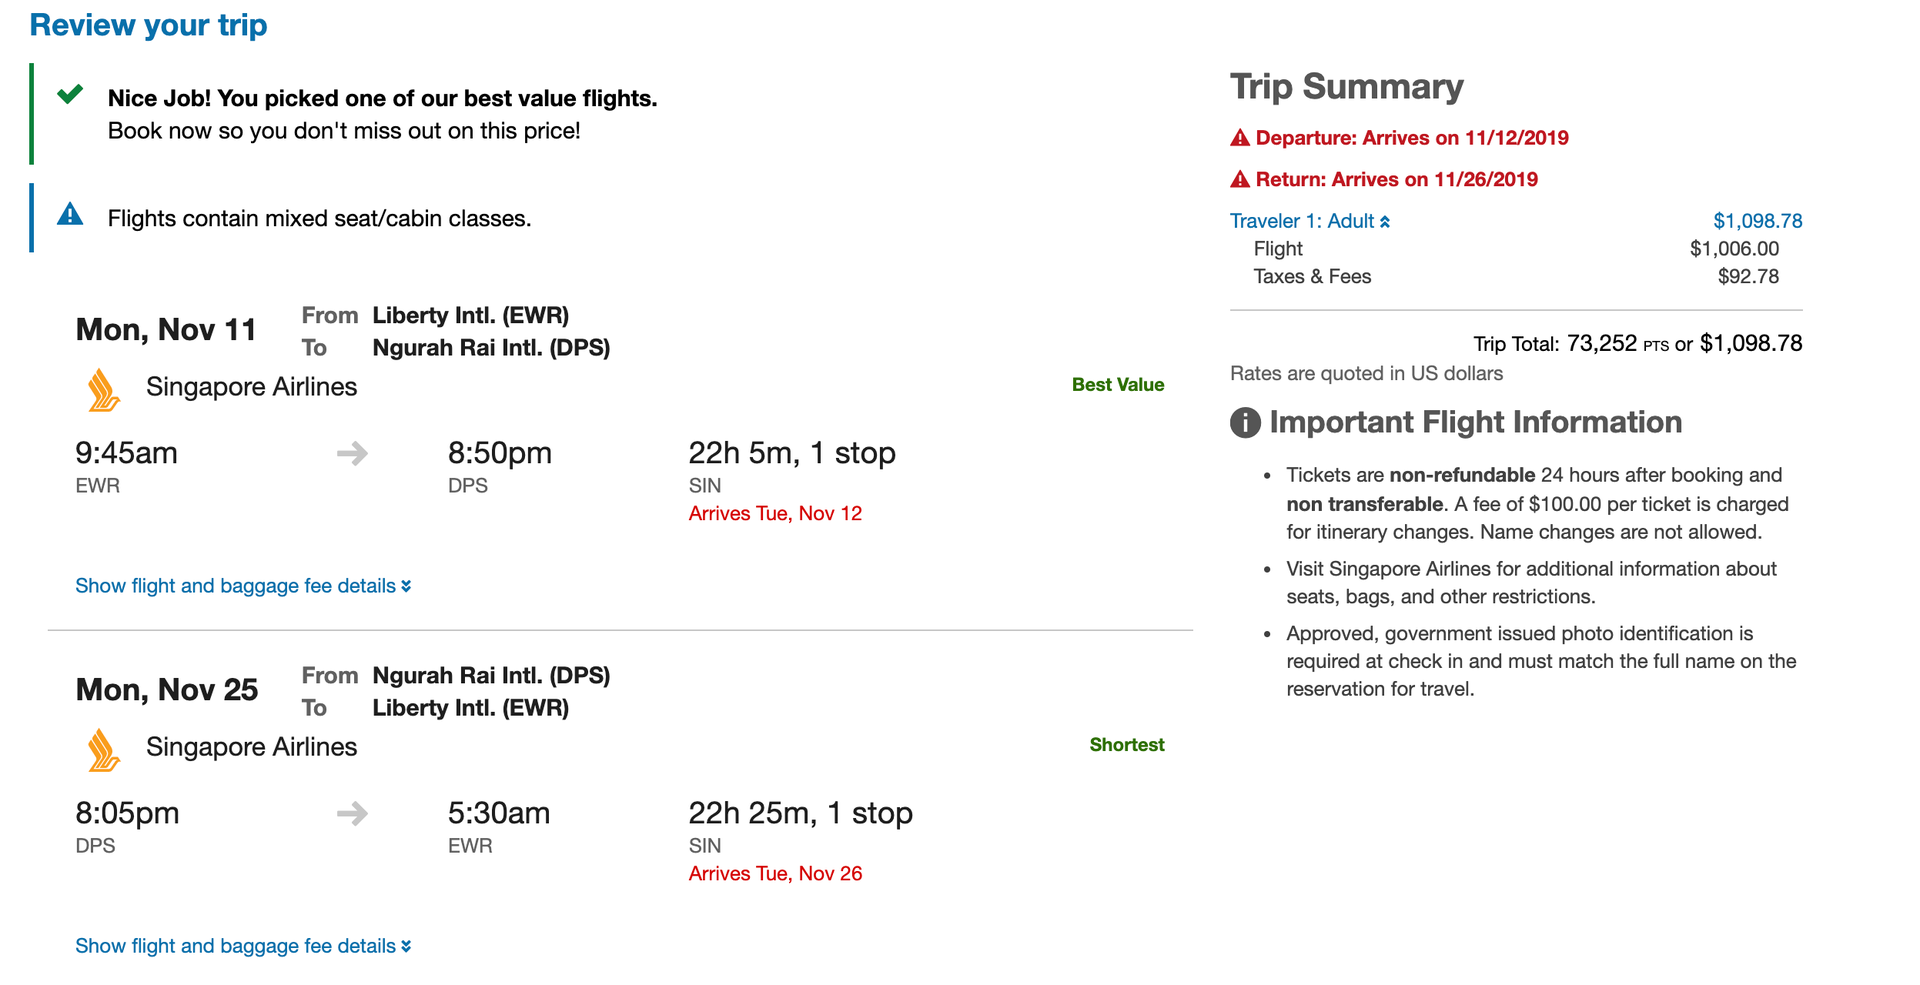1920x985 pixels.
Task: Open the Traveler 1: Adult link
Action: click(x=1302, y=221)
